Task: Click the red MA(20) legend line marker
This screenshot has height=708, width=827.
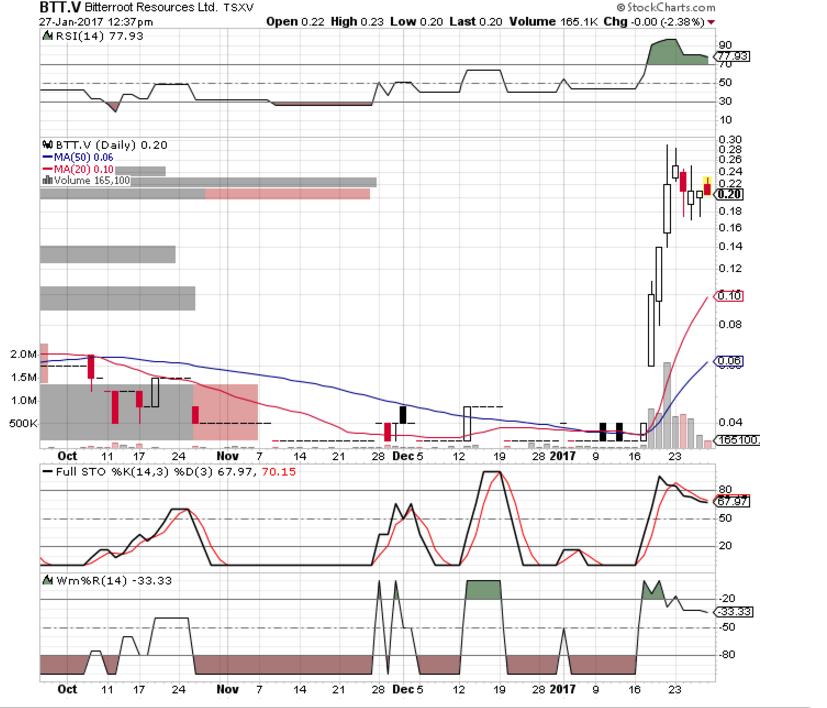Action: pyautogui.click(x=45, y=169)
